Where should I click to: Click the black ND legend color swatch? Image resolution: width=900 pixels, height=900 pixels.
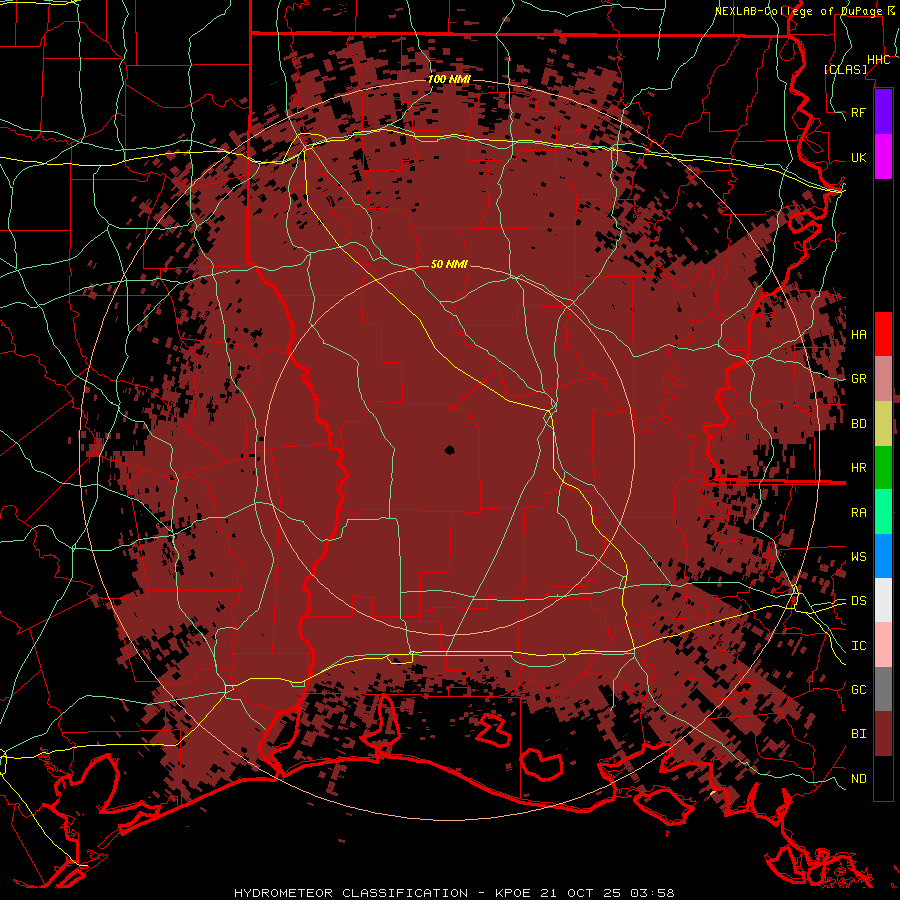[883, 778]
